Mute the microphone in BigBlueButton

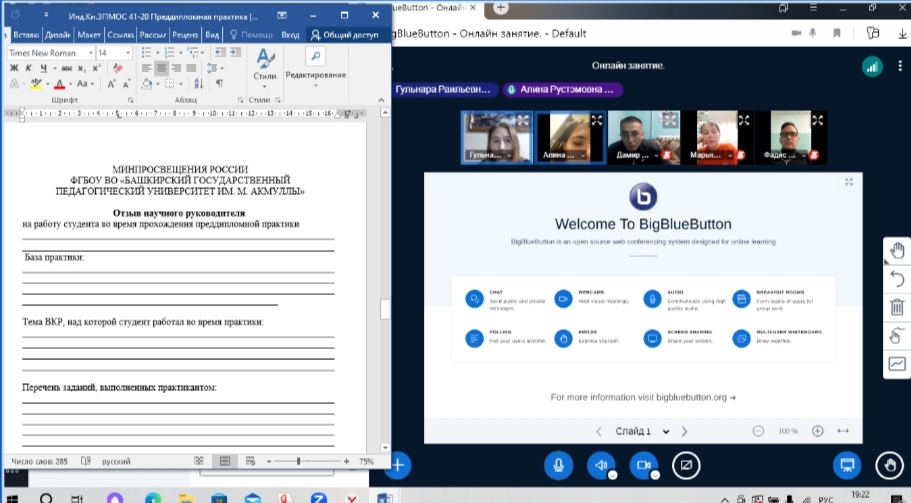(x=559, y=465)
